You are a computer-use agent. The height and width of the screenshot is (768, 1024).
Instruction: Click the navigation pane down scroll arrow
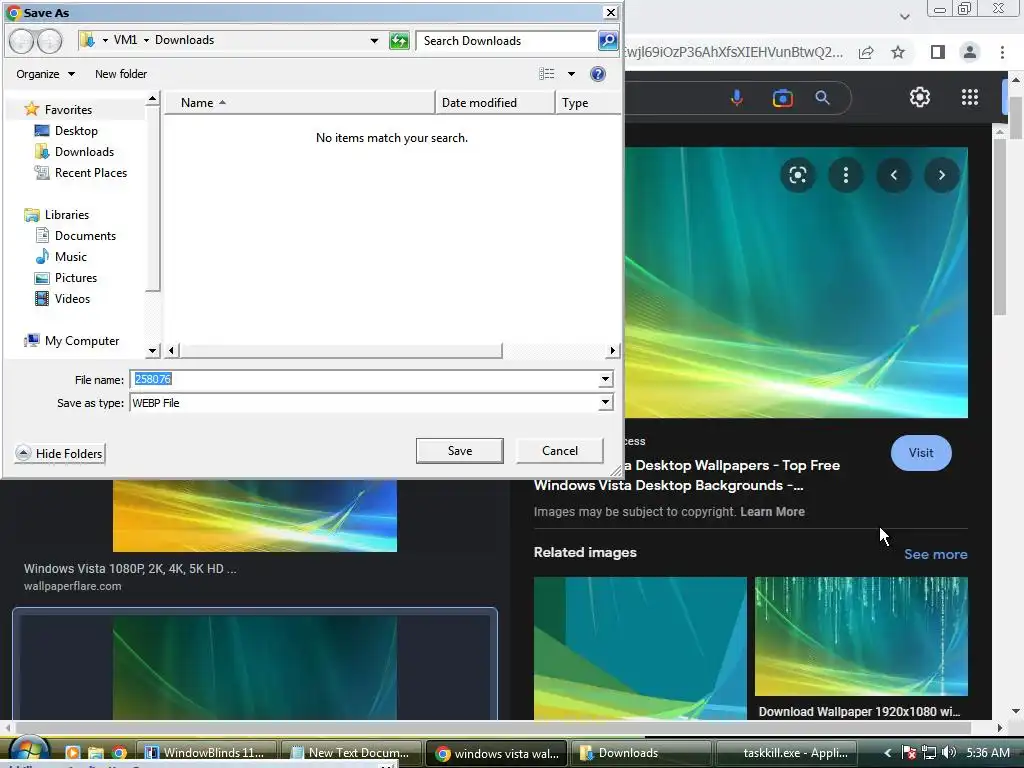point(152,351)
